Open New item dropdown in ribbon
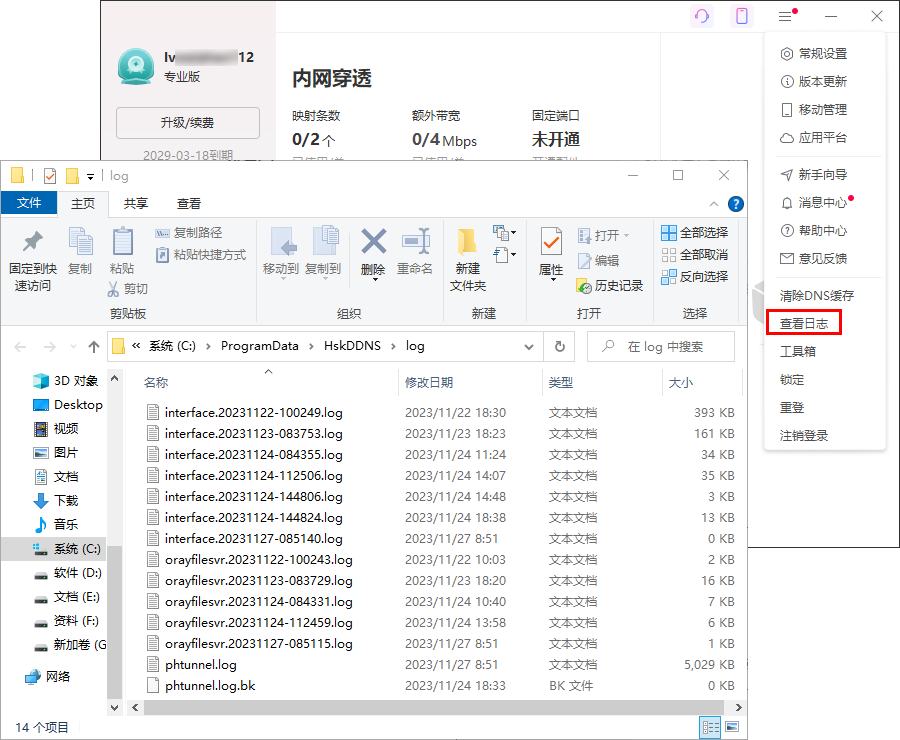The width and height of the screenshot is (900, 740). coord(505,233)
